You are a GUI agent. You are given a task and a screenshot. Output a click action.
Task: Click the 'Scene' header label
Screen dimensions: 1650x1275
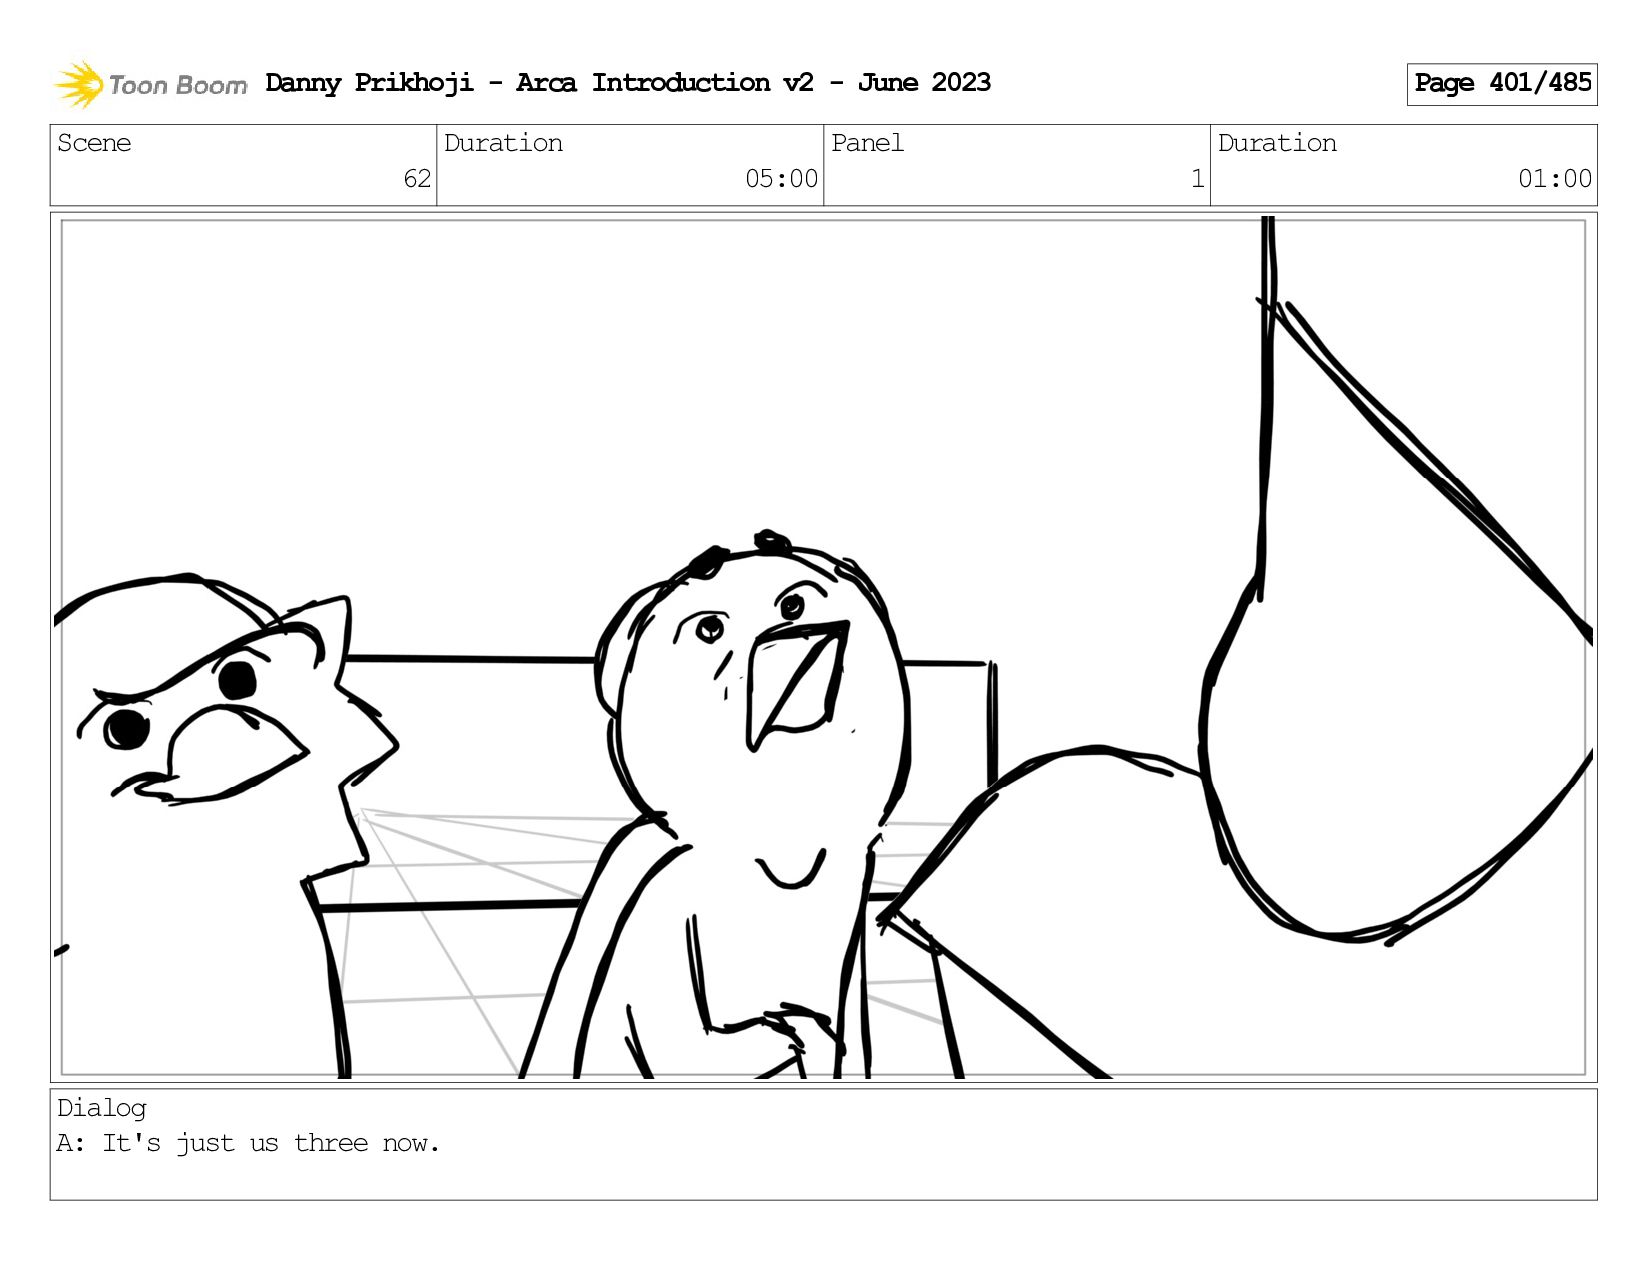pyautogui.click(x=94, y=143)
